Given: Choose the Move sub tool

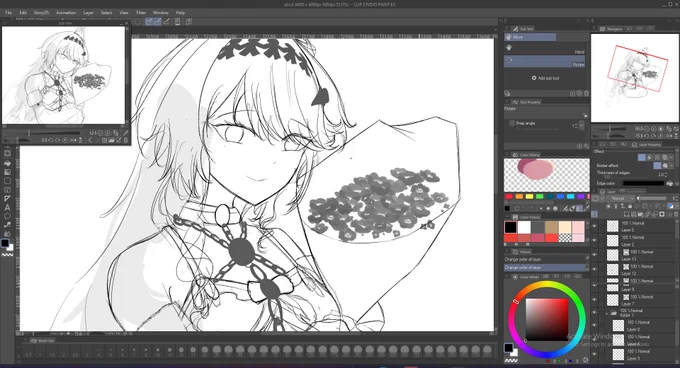Looking at the screenshot, I should pos(530,37).
